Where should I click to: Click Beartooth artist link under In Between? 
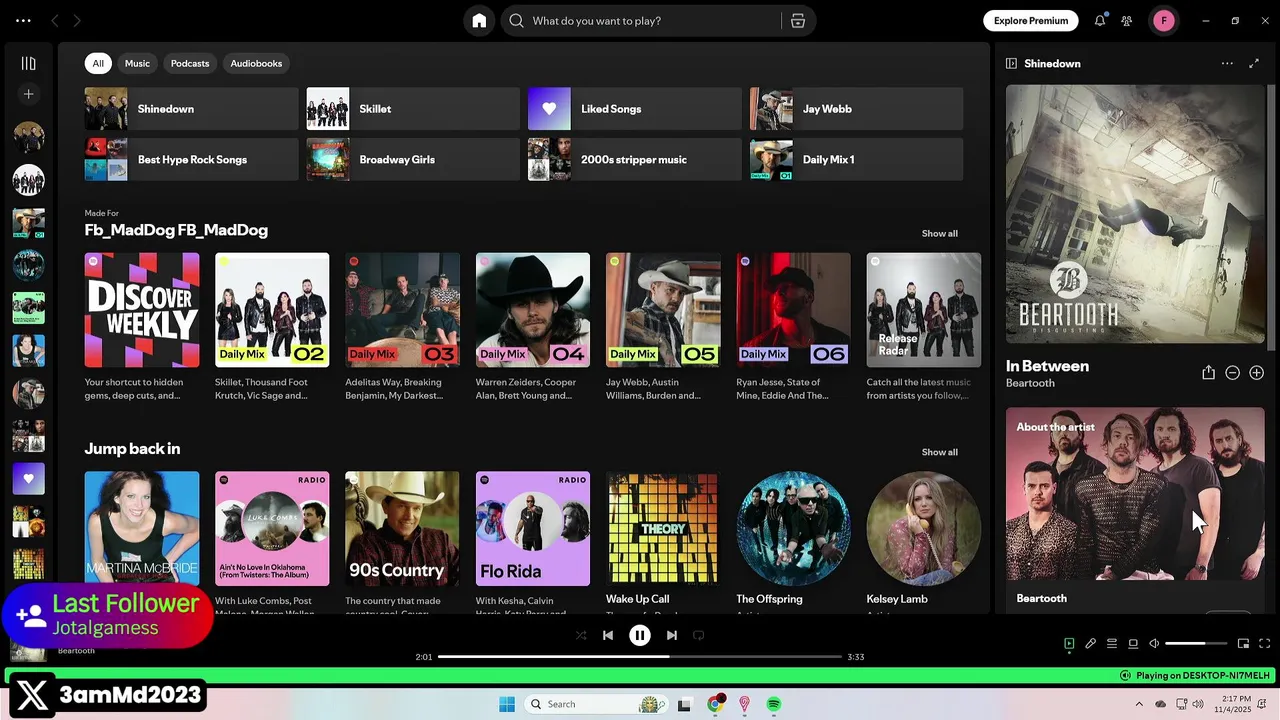[1030, 383]
